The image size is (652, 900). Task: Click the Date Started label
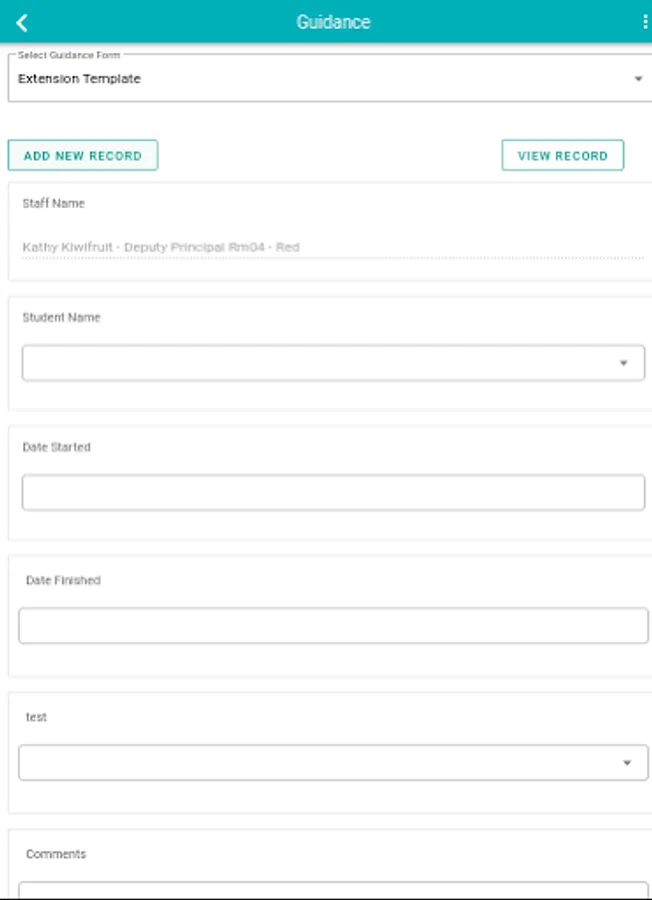(x=56, y=447)
